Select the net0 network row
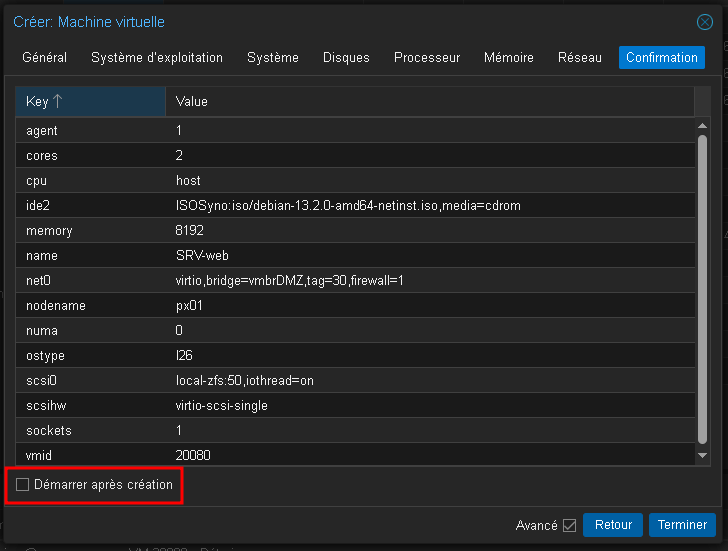Screen dimensions: 728x551 coord(355,281)
